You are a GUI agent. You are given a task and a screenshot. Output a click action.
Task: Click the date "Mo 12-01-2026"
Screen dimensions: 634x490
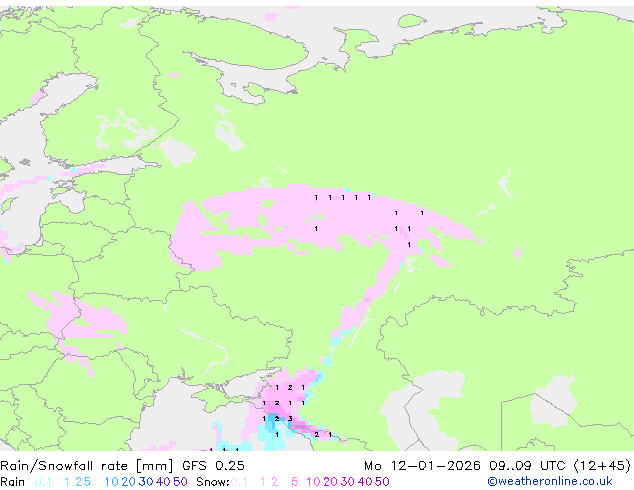(422, 466)
